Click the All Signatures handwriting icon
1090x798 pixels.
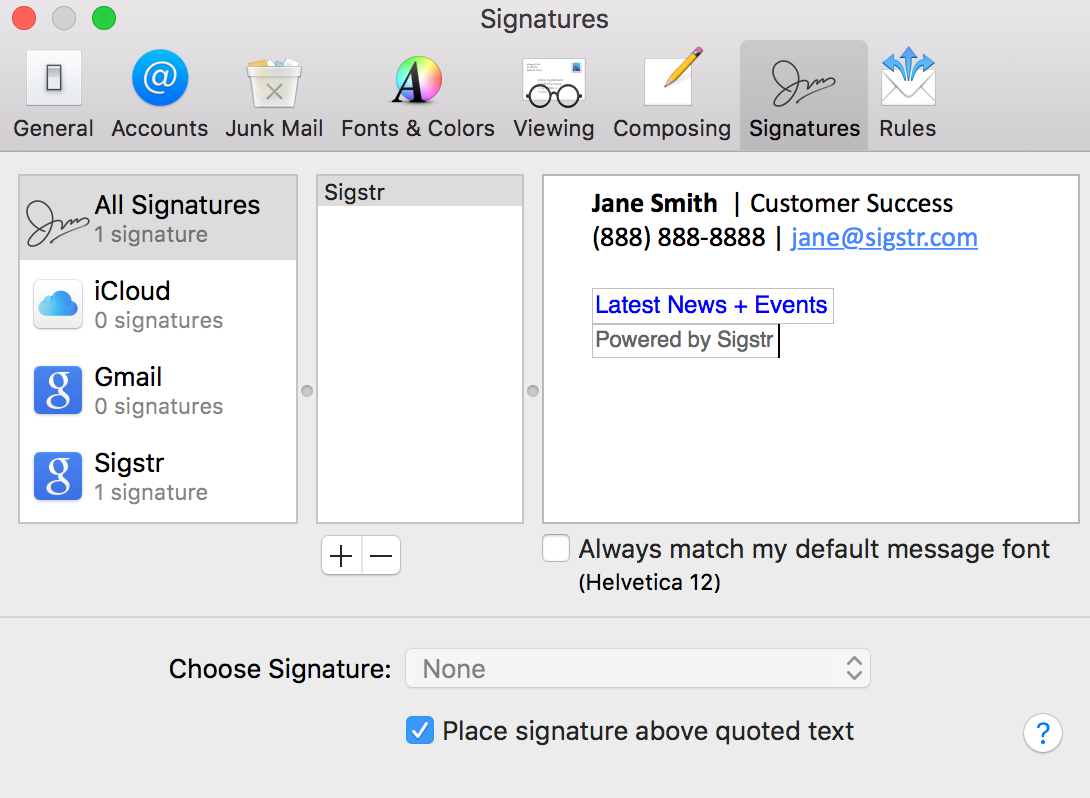coord(56,223)
